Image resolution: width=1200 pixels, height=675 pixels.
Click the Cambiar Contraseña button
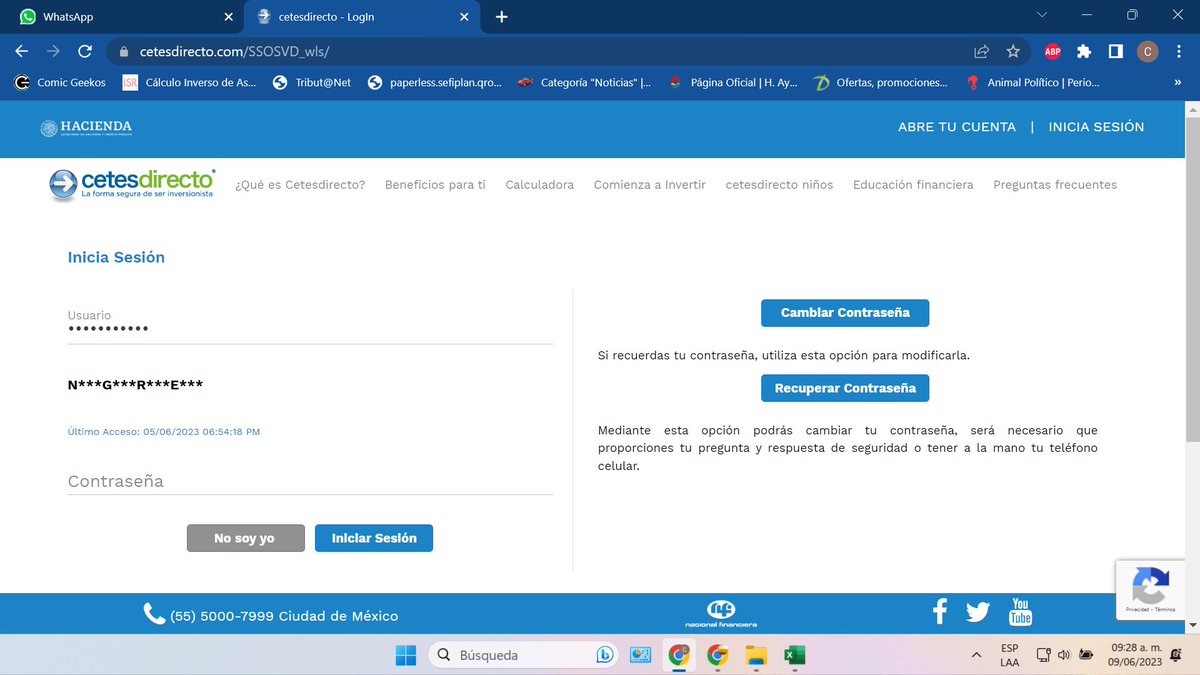click(x=845, y=313)
